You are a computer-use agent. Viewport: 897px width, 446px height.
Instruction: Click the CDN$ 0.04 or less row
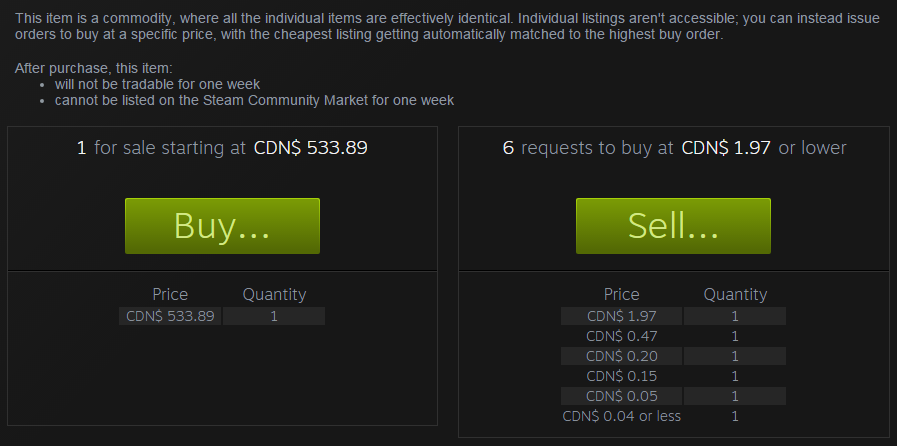click(673, 416)
